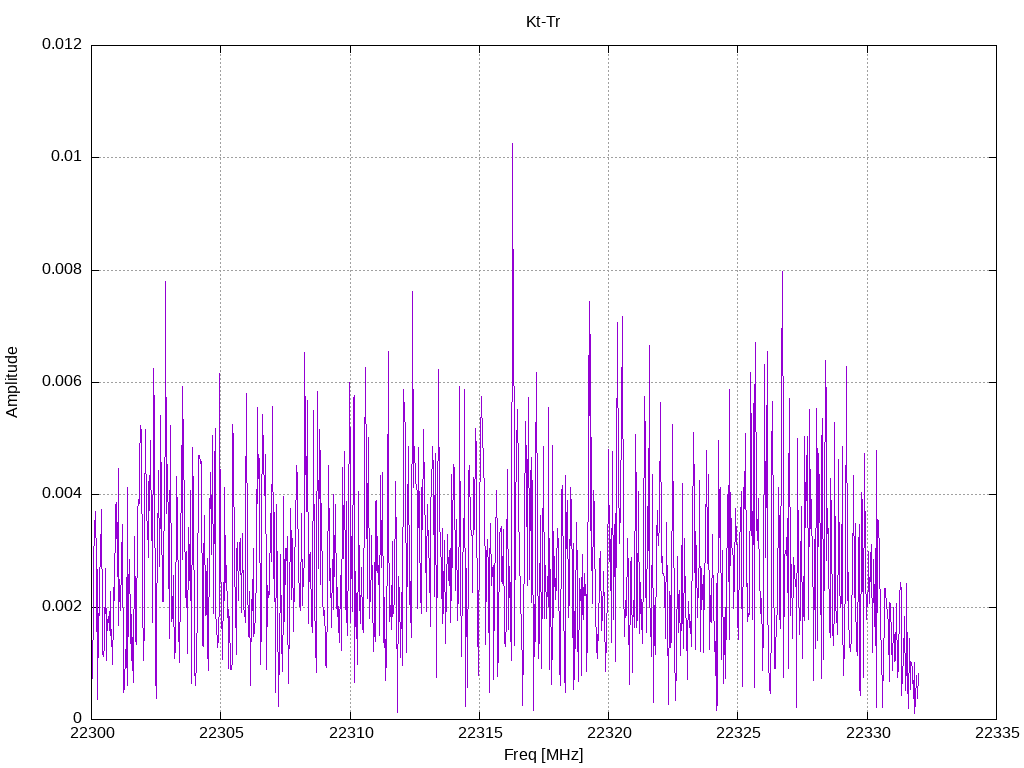Click the y-axis value 0.012

coord(62,44)
